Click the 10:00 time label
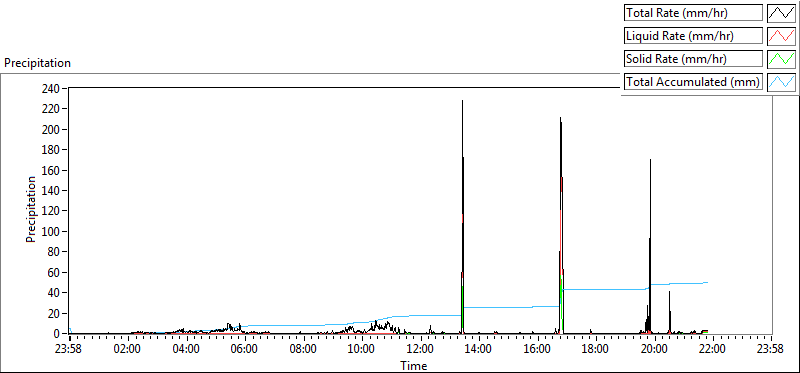 pos(362,350)
